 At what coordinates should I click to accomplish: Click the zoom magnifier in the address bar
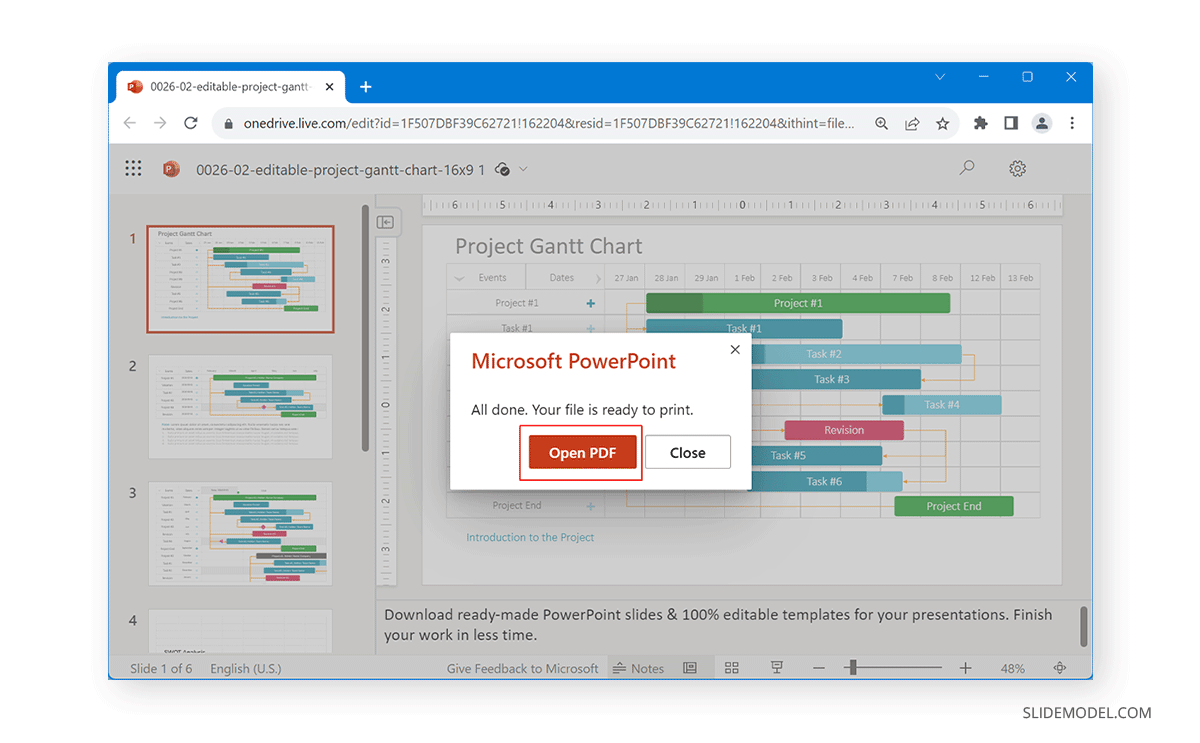pyautogui.click(x=882, y=123)
